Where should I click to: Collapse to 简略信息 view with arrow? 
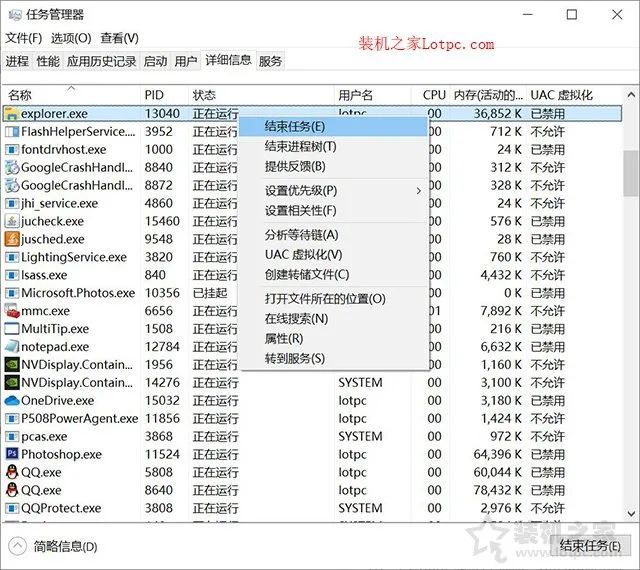pyautogui.click(x=17, y=546)
